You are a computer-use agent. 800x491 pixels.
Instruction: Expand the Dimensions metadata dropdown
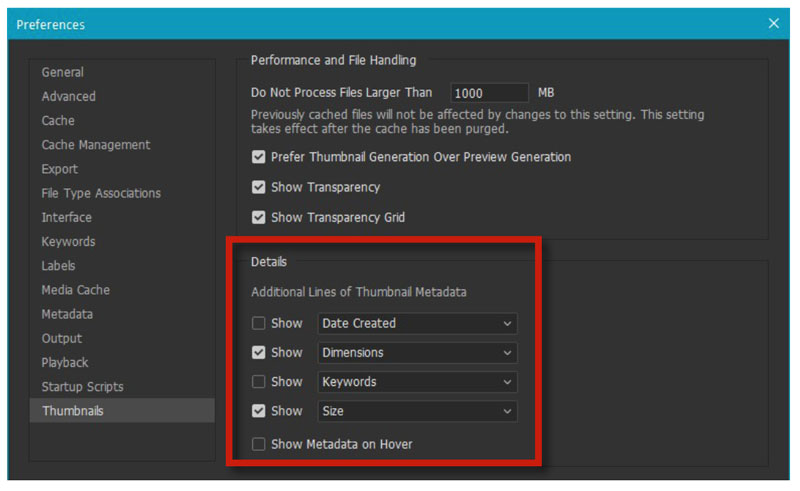point(417,353)
